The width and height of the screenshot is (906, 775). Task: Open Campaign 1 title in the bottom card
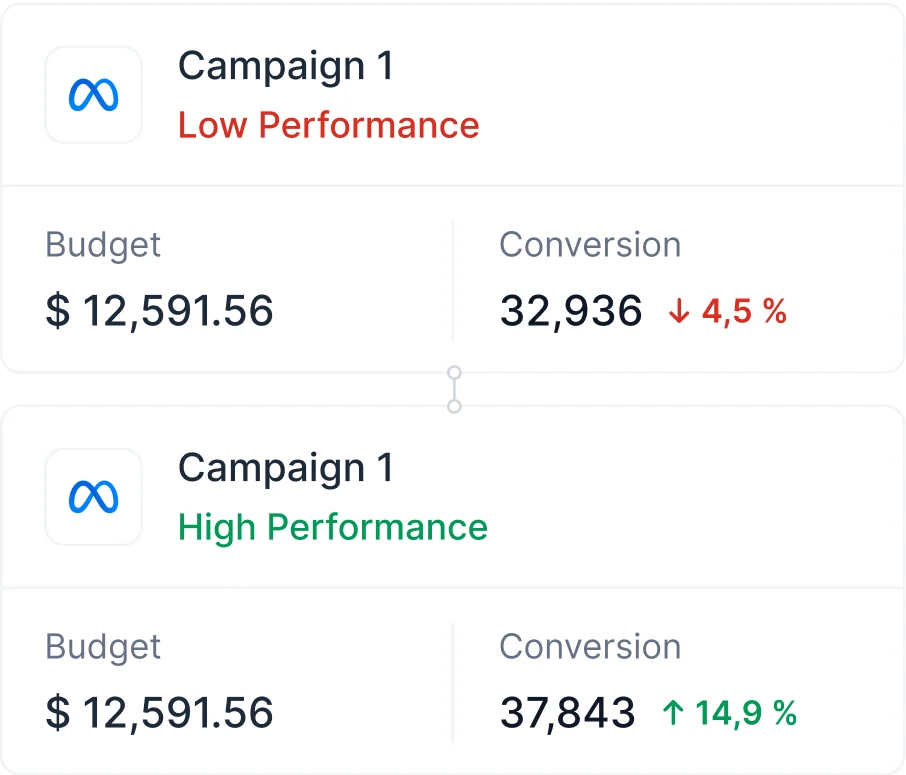tap(285, 469)
